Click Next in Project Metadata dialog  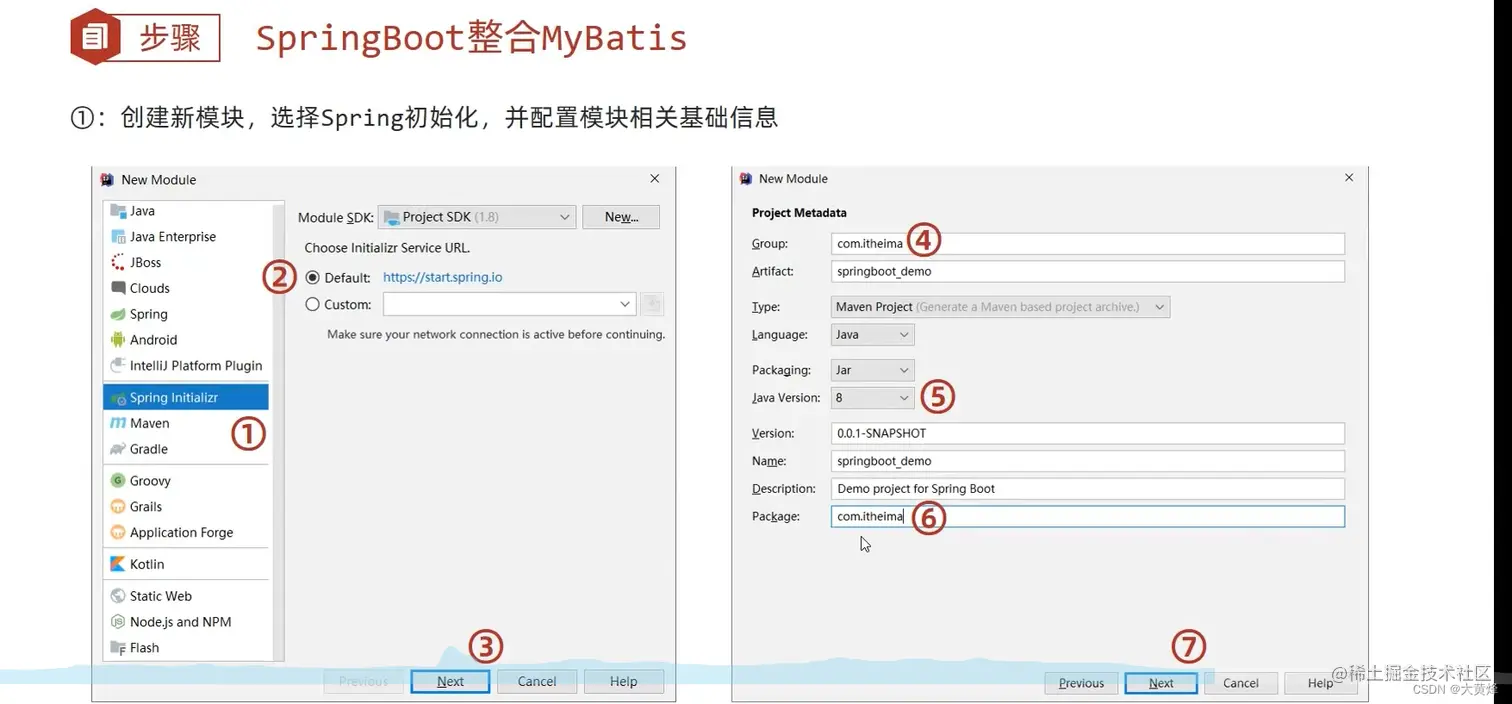tap(1161, 683)
